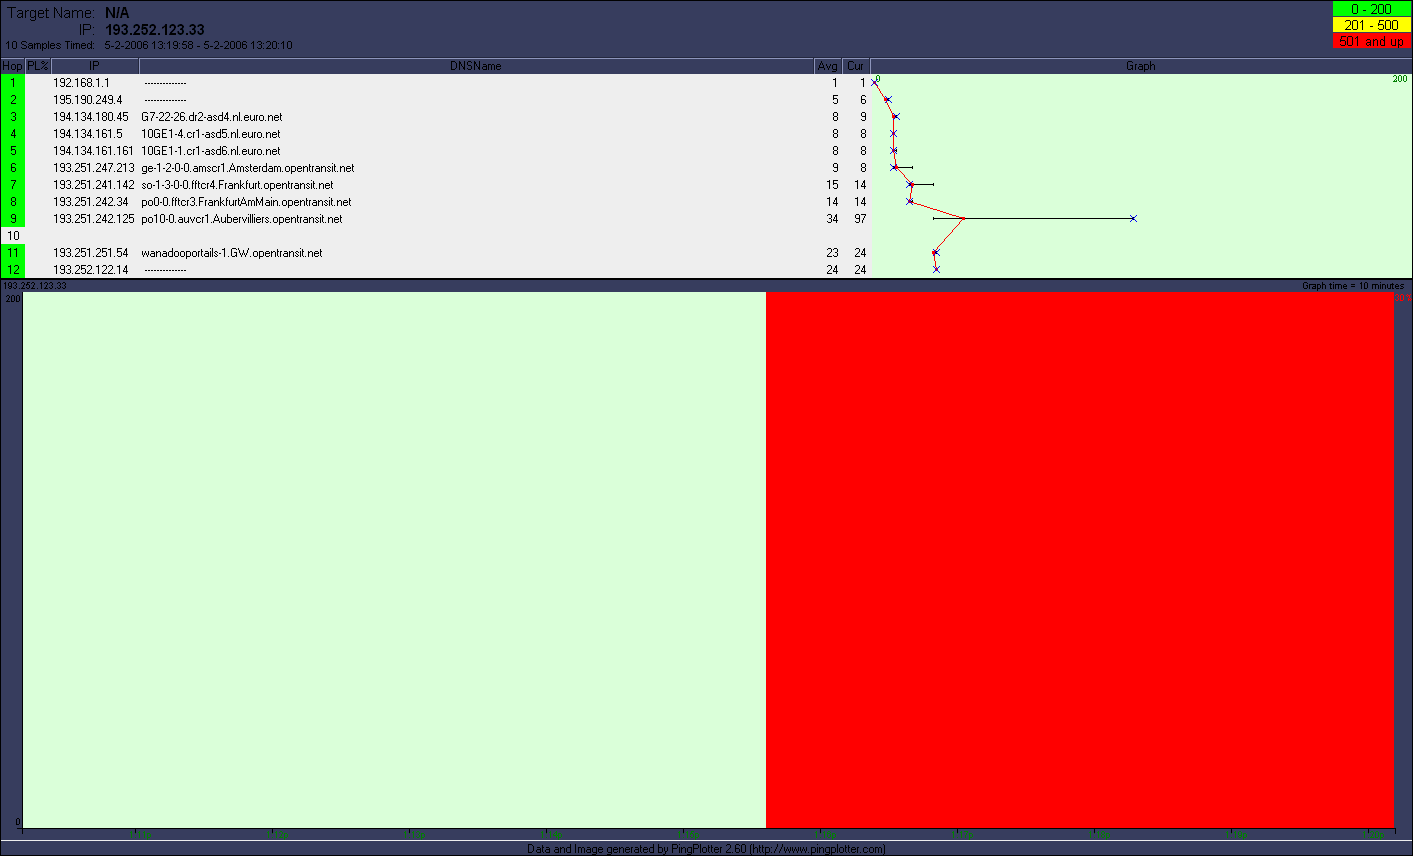Click the target IP 193.252.123.33 in header
Viewport: 1413px width, 856px height.
(x=155, y=30)
